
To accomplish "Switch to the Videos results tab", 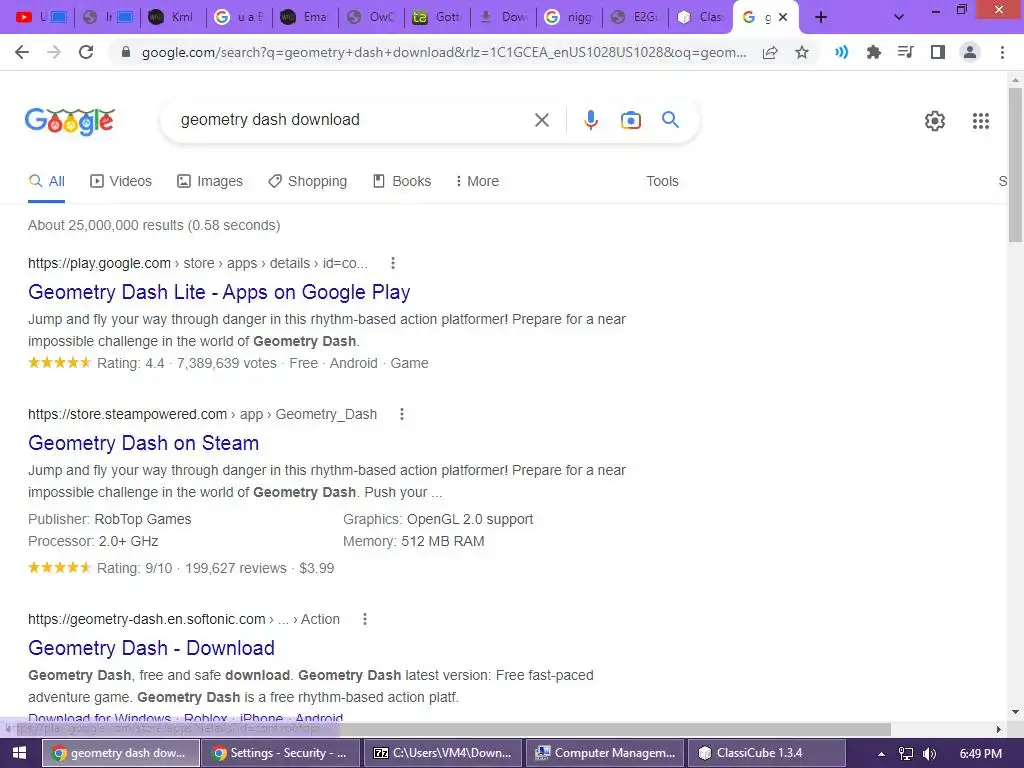I will 121,182.
